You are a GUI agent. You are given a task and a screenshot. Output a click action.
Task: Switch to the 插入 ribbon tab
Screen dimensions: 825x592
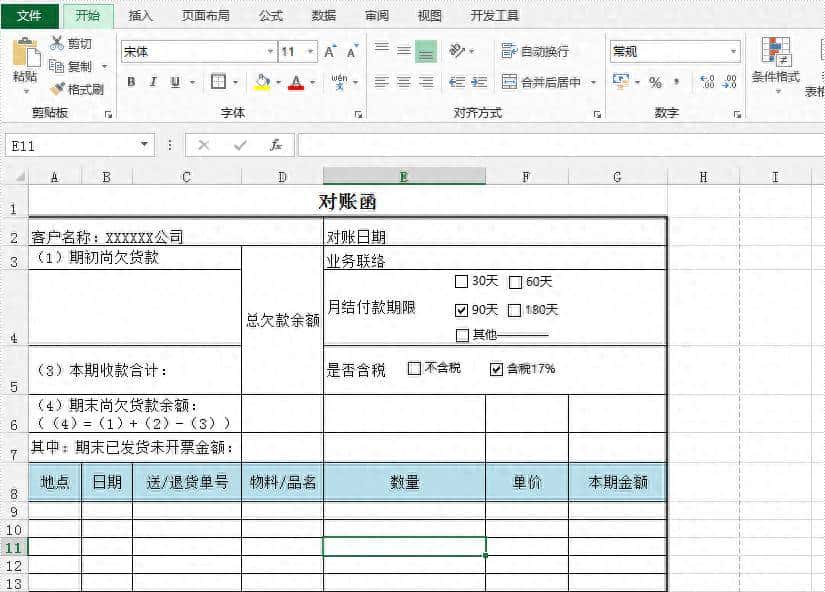point(140,15)
